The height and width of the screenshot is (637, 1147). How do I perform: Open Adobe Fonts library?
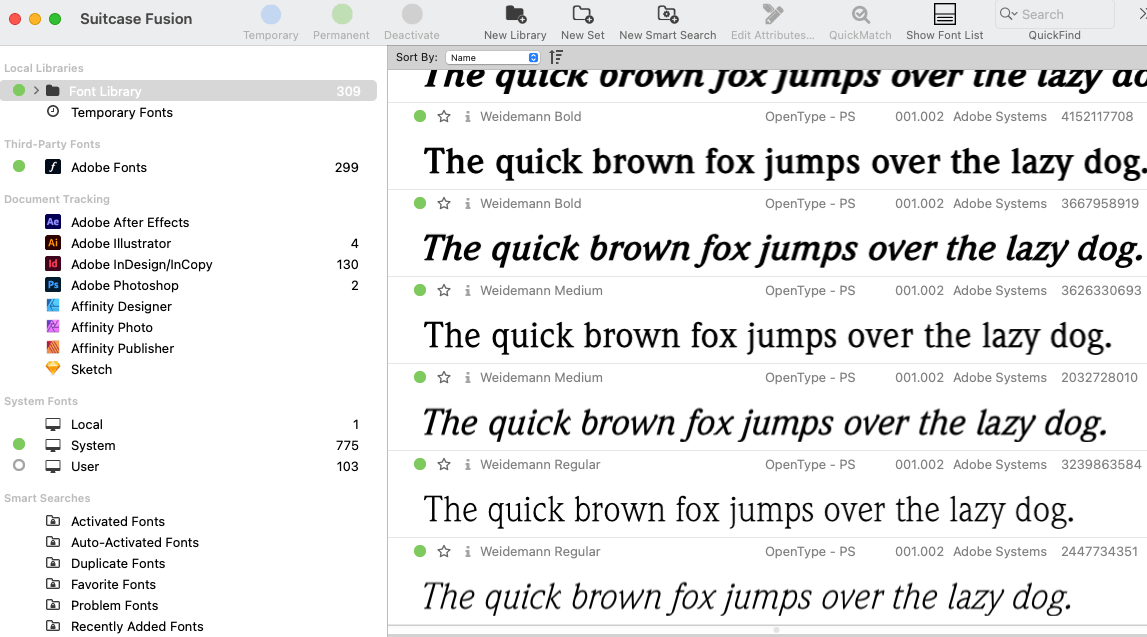pyautogui.click(x=108, y=167)
